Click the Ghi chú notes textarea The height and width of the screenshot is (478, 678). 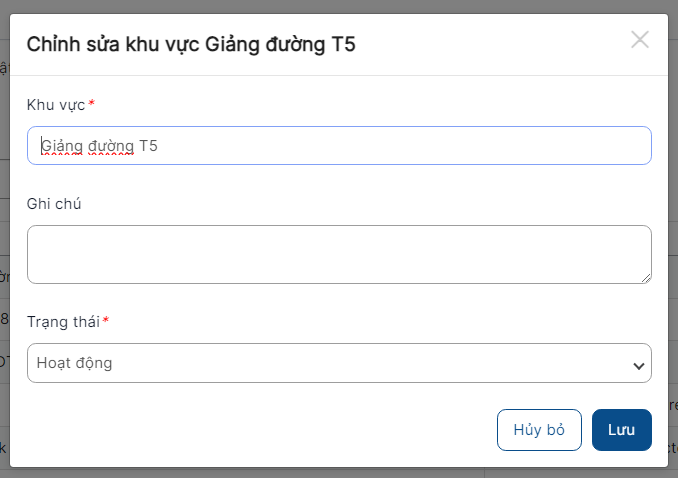tap(339, 254)
